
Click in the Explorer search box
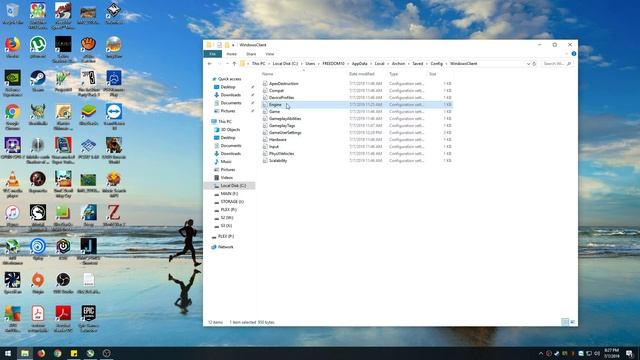[x=557, y=64]
